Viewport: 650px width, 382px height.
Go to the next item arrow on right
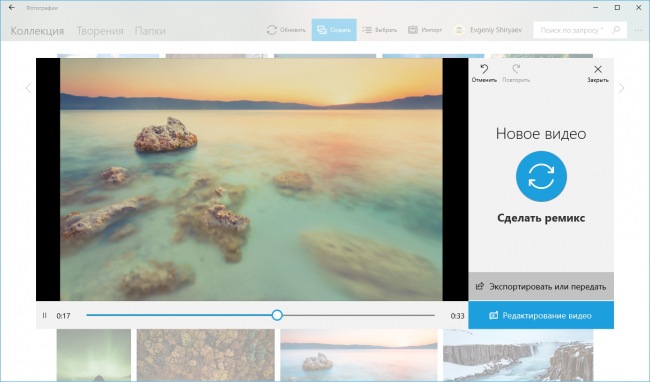coord(621,88)
